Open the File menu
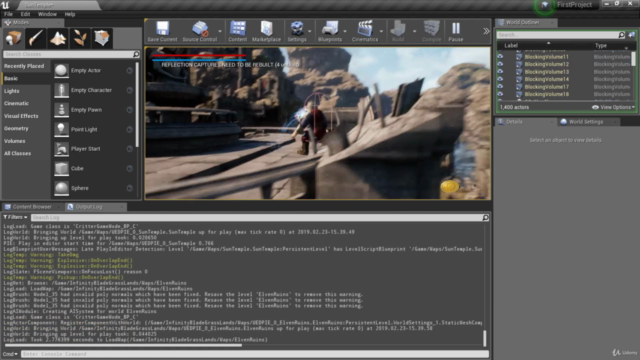The image size is (640, 360). (x=8, y=14)
